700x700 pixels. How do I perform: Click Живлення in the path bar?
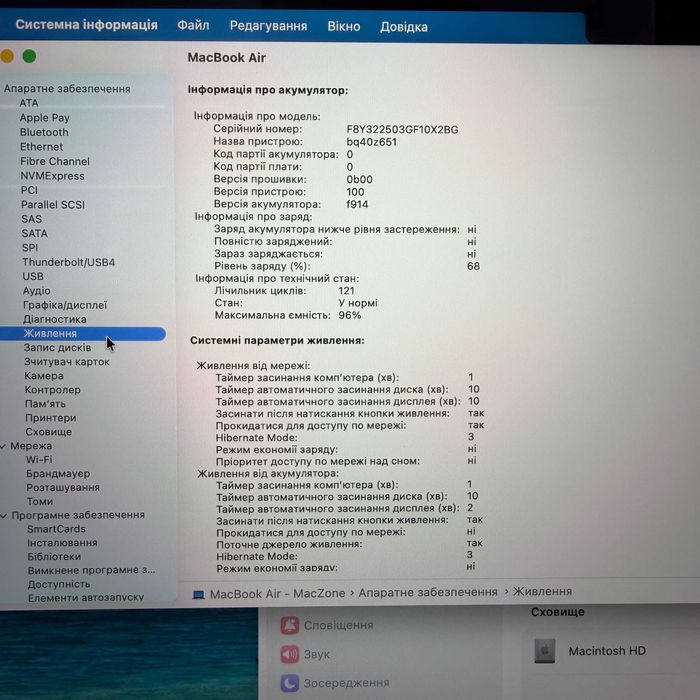(x=542, y=592)
